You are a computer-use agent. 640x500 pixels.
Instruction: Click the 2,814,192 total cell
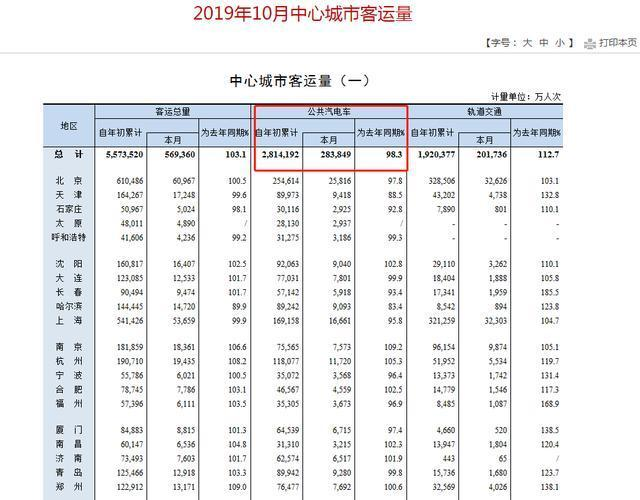click(x=280, y=155)
